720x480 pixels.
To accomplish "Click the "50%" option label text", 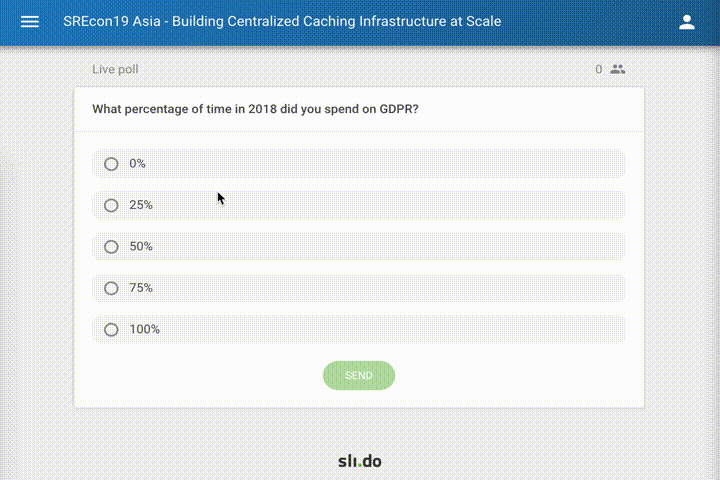I will click(x=141, y=247).
